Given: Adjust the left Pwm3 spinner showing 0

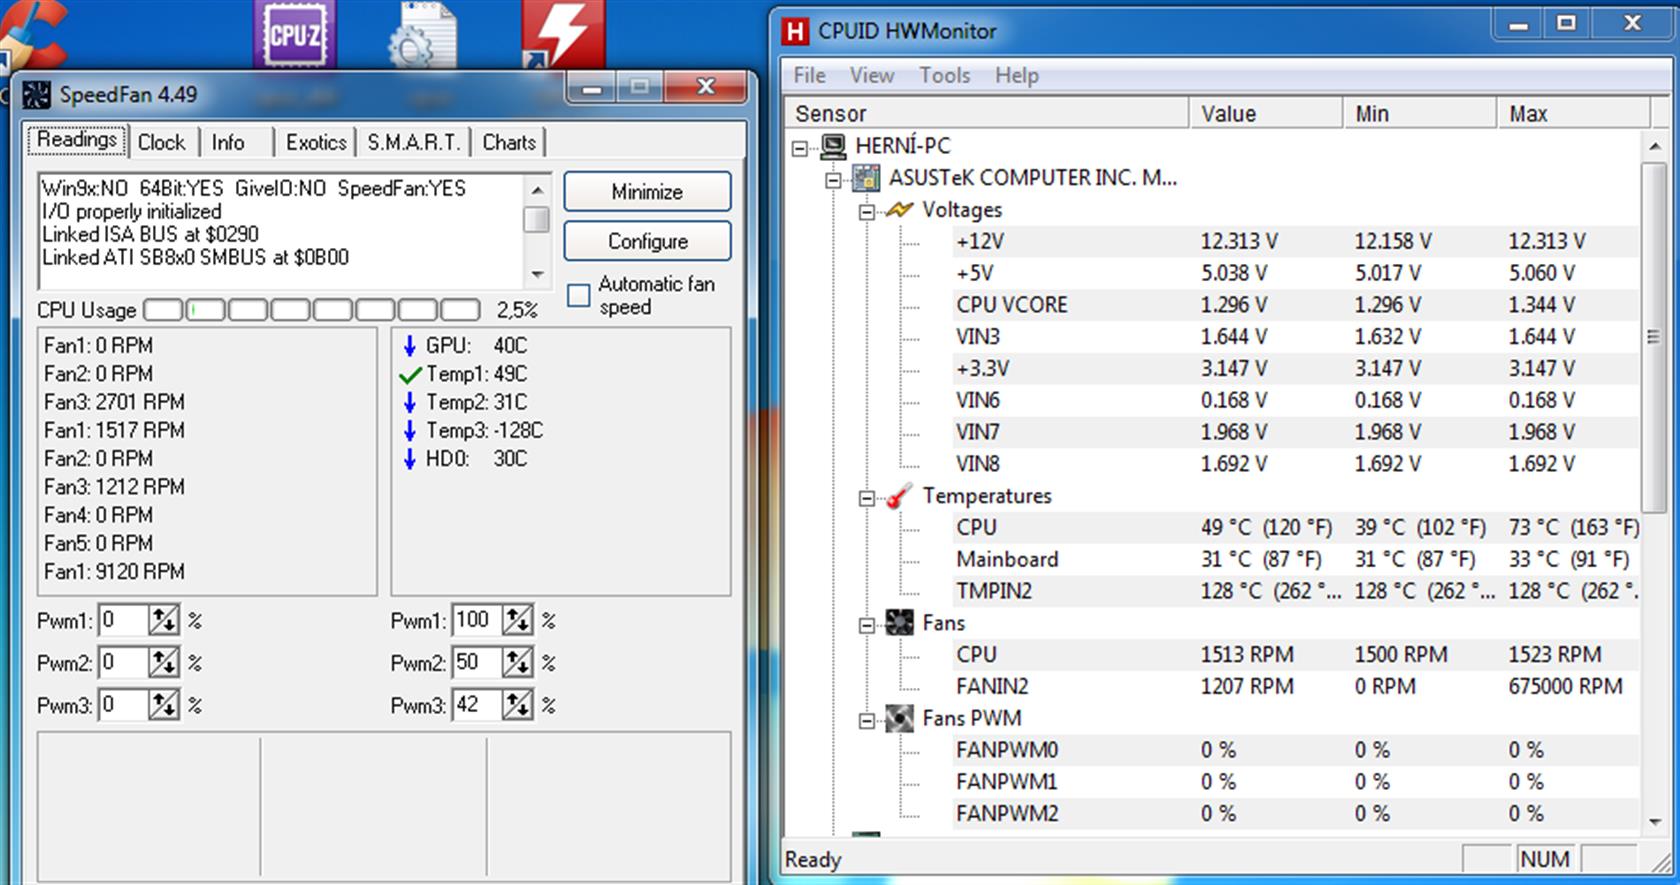Looking at the screenshot, I should tap(164, 705).
